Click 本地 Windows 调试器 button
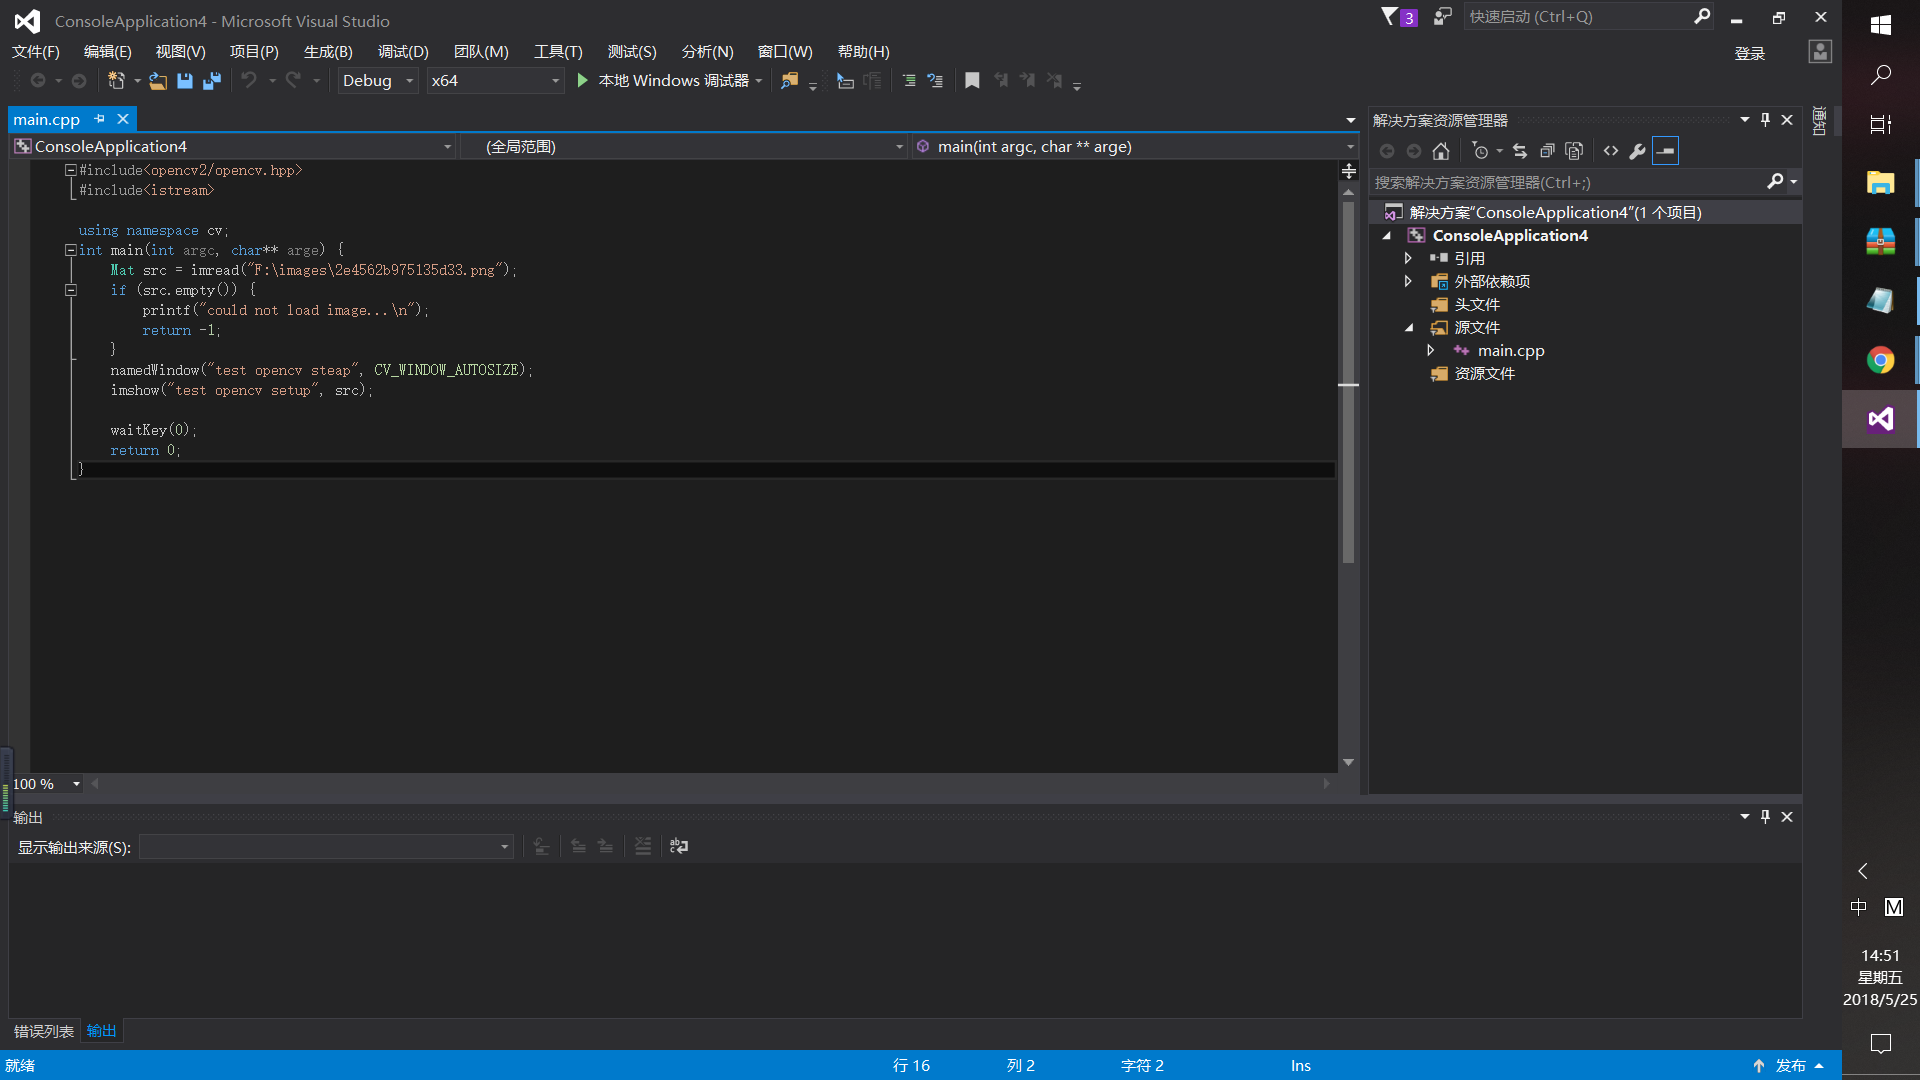Image resolution: width=1920 pixels, height=1080 pixels. click(x=674, y=81)
